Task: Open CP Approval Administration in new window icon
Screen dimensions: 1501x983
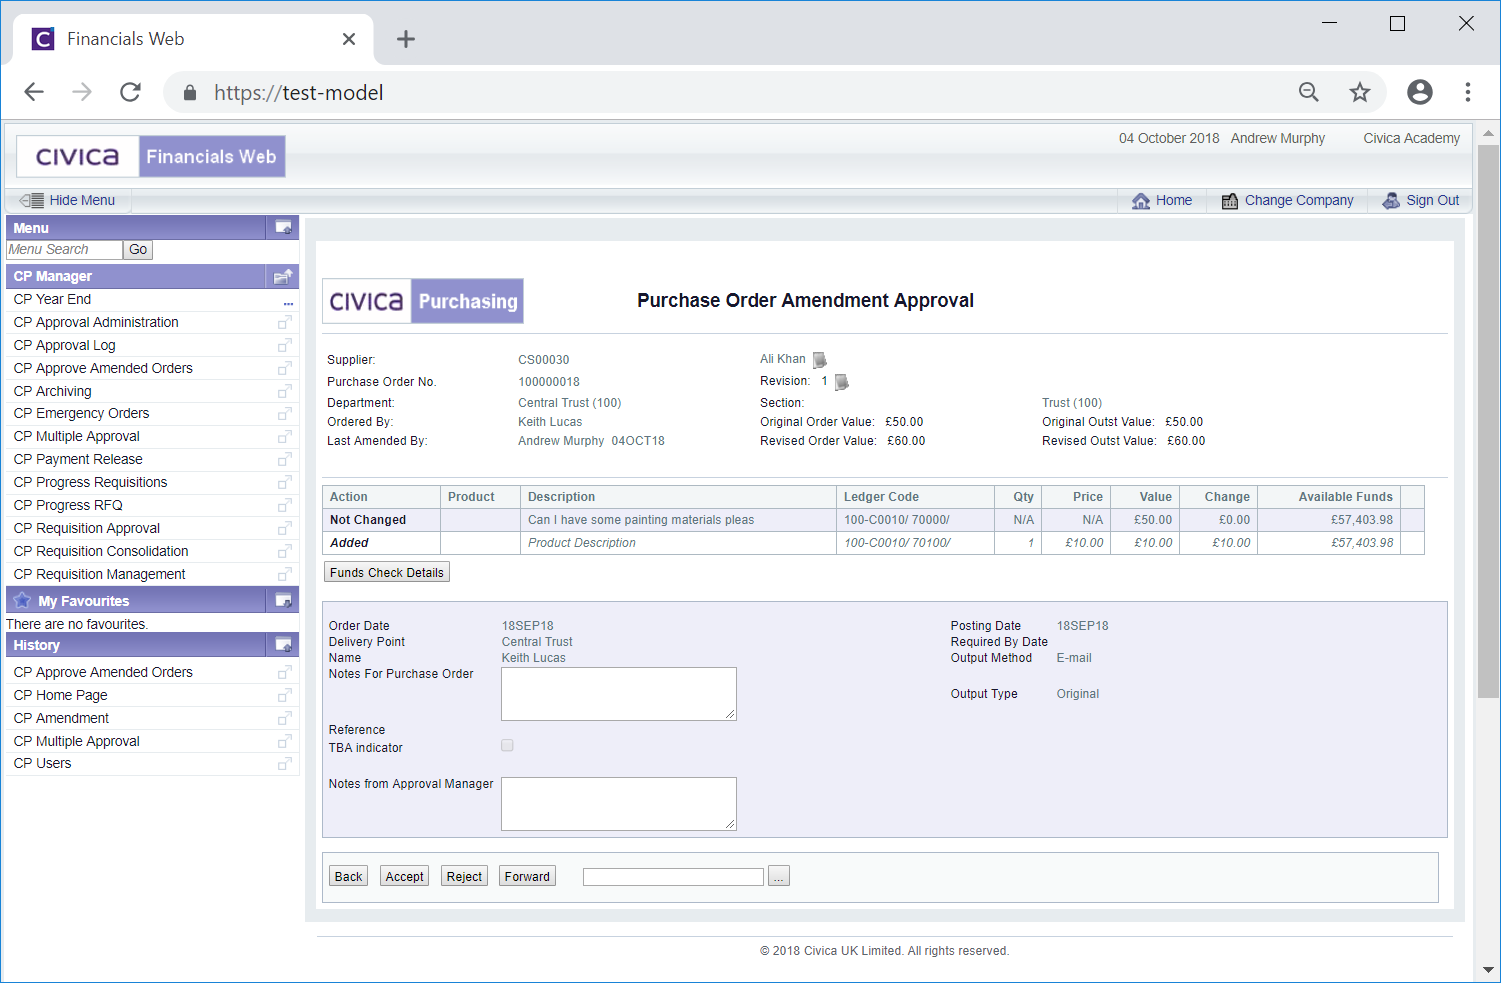Action: (285, 323)
